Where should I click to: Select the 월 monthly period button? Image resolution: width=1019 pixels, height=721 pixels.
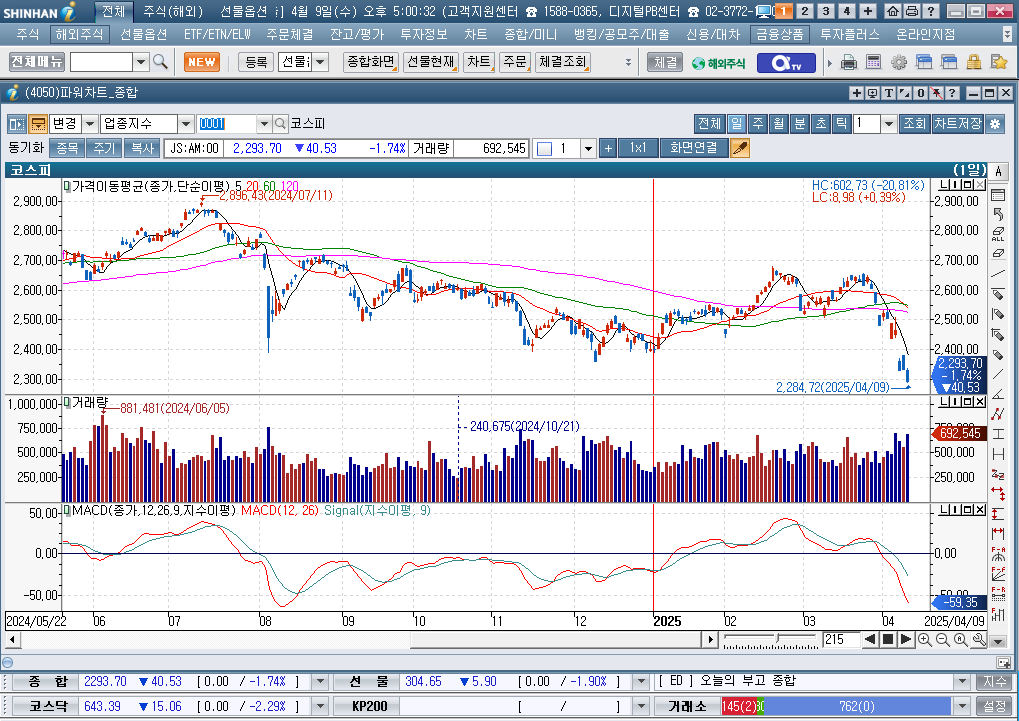(x=779, y=124)
